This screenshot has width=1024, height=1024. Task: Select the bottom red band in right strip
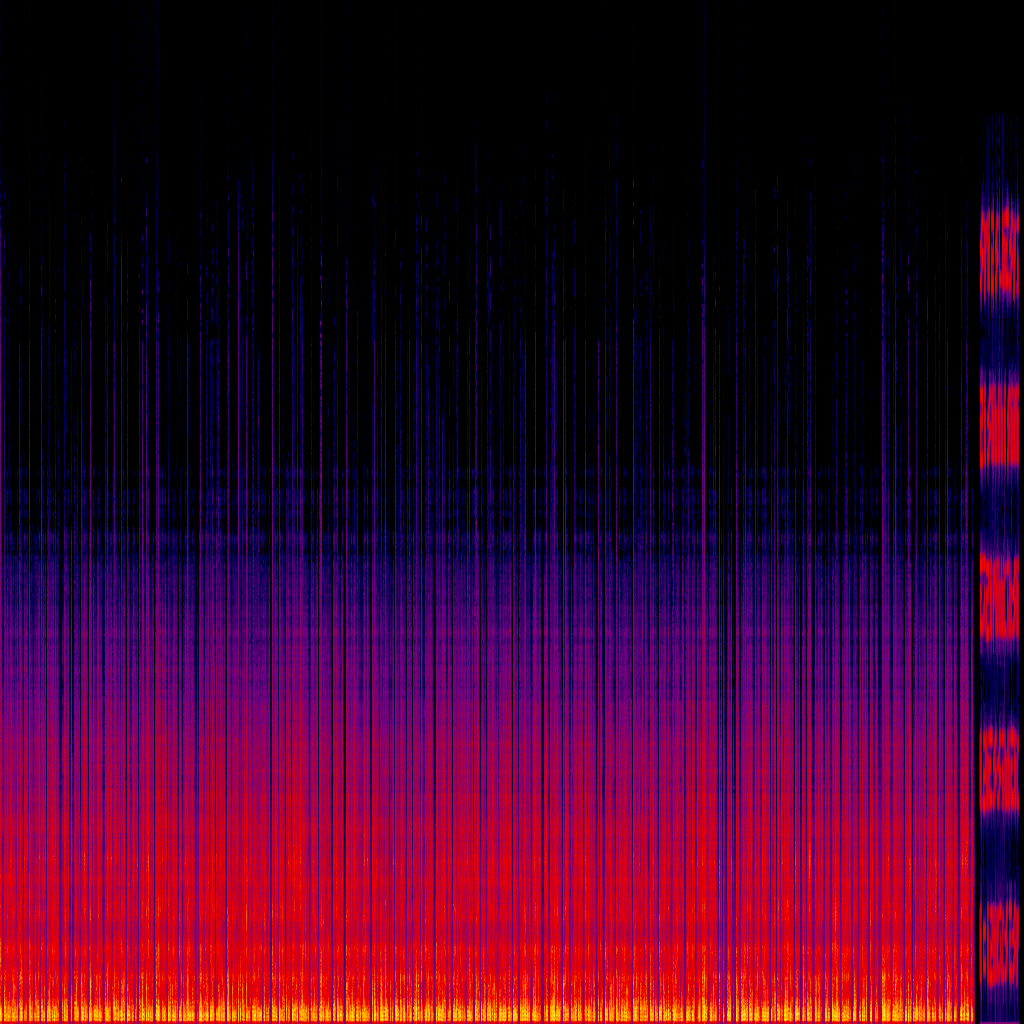click(x=999, y=940)
